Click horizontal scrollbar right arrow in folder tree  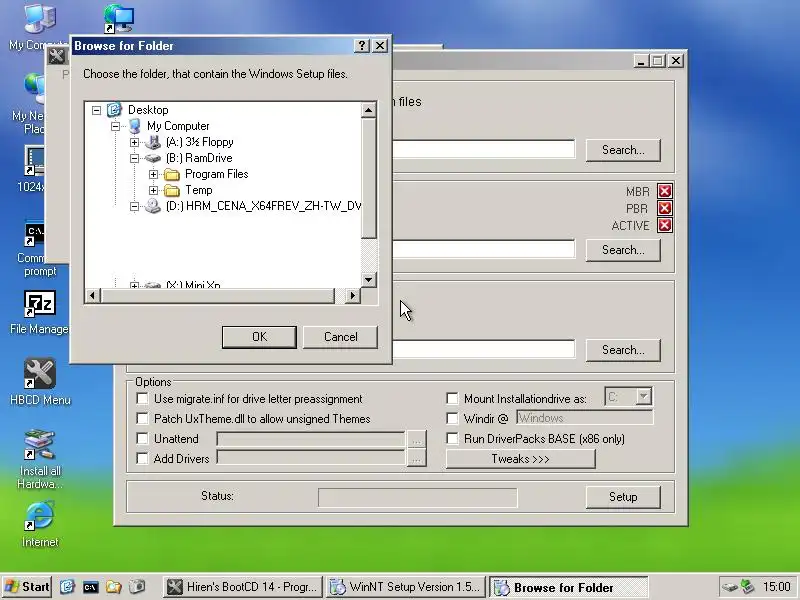[353, 295]
